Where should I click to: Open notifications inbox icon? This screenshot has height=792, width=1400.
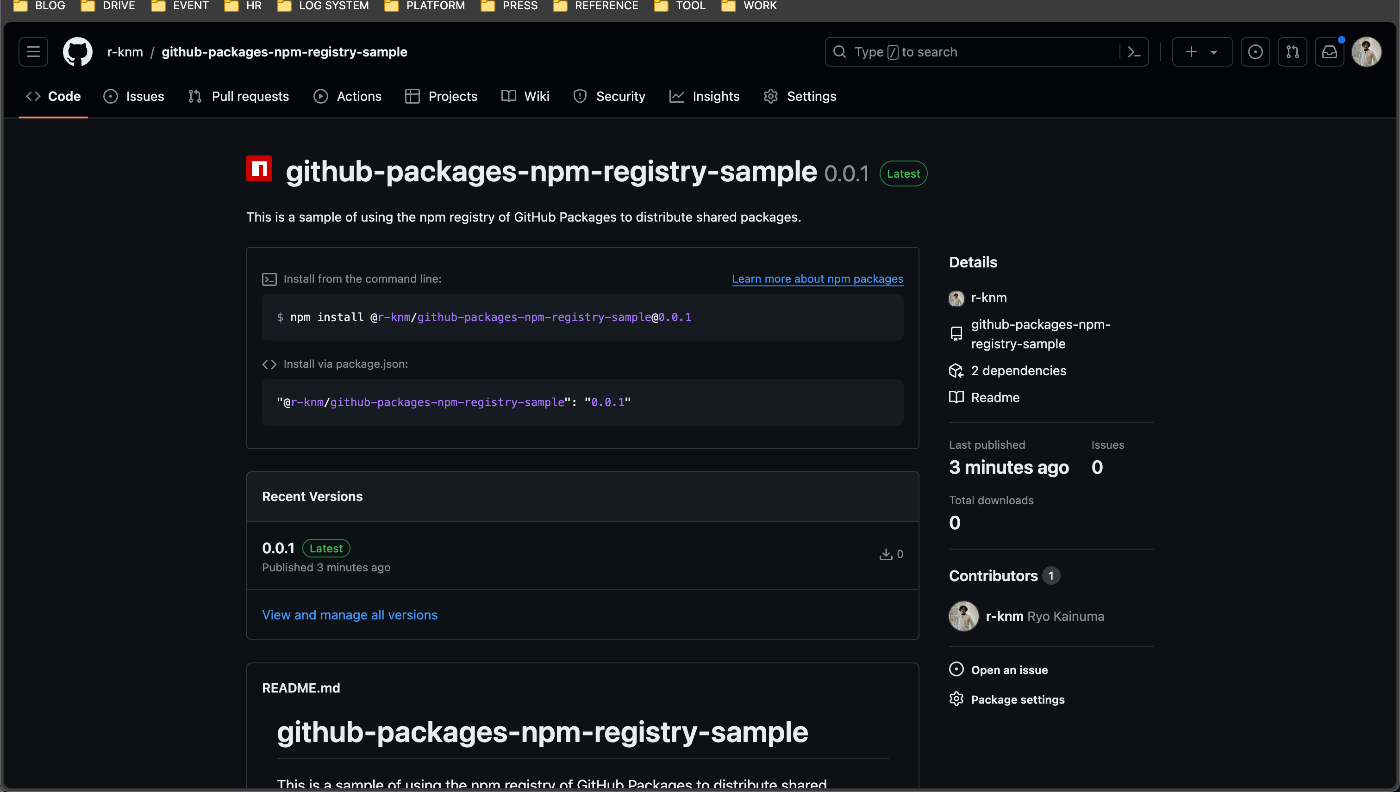(1330, 52)
